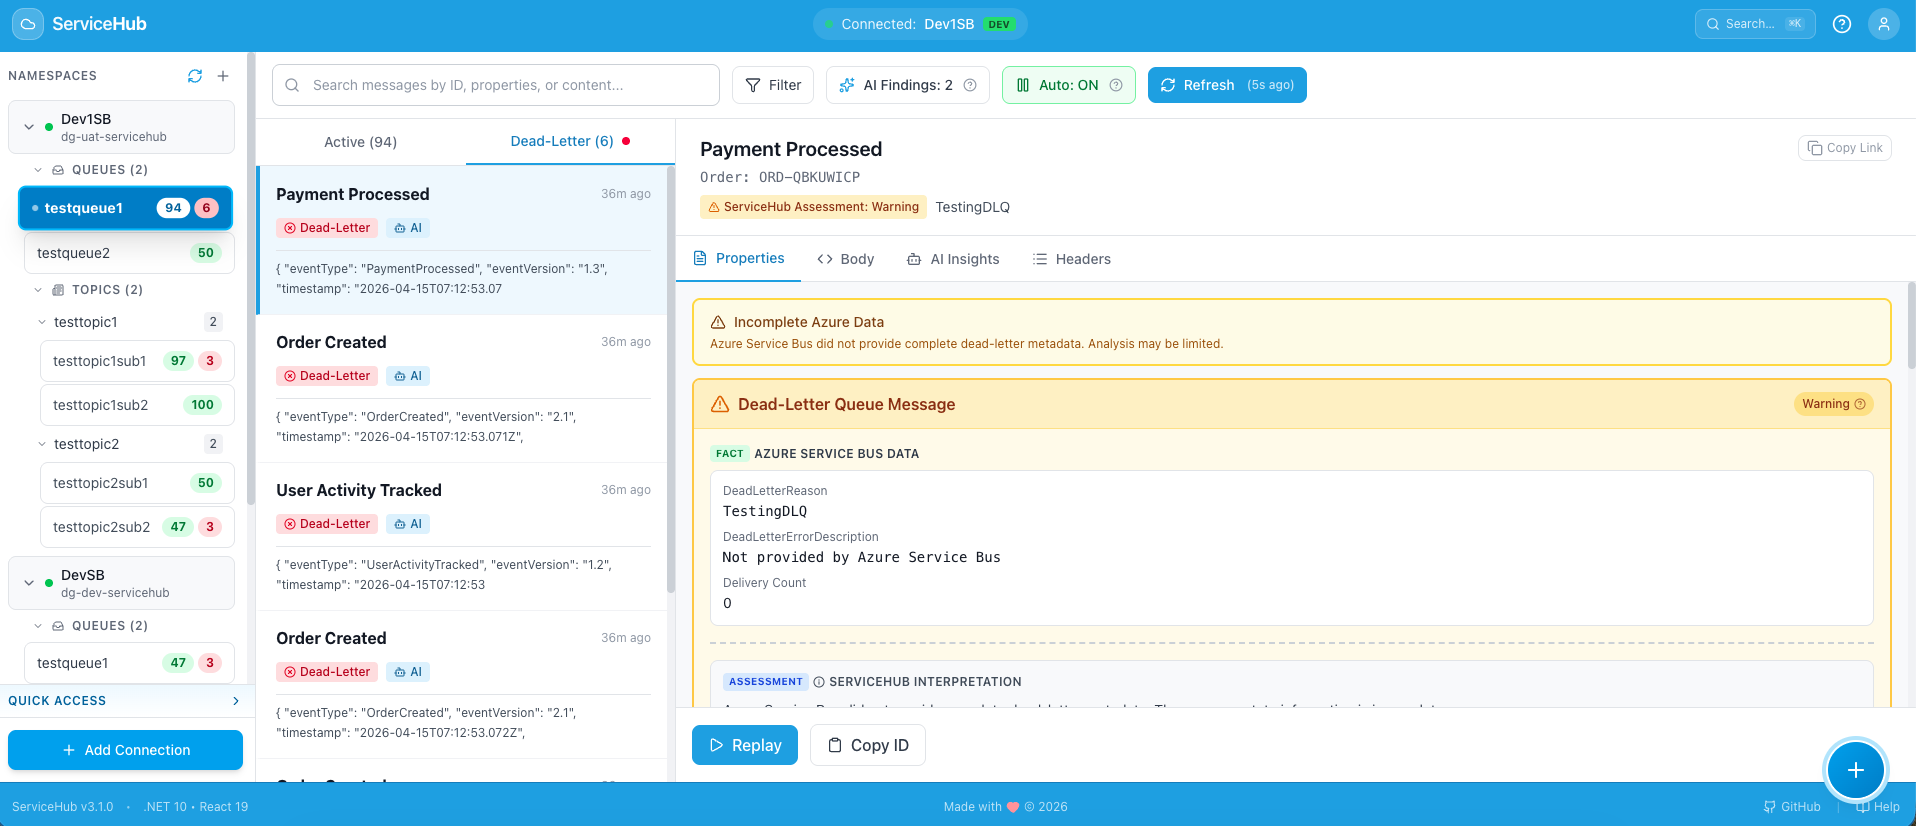Collapse the DevSB QUEUES section
This screenshot has height=826, width=1916.
point(38,626)
